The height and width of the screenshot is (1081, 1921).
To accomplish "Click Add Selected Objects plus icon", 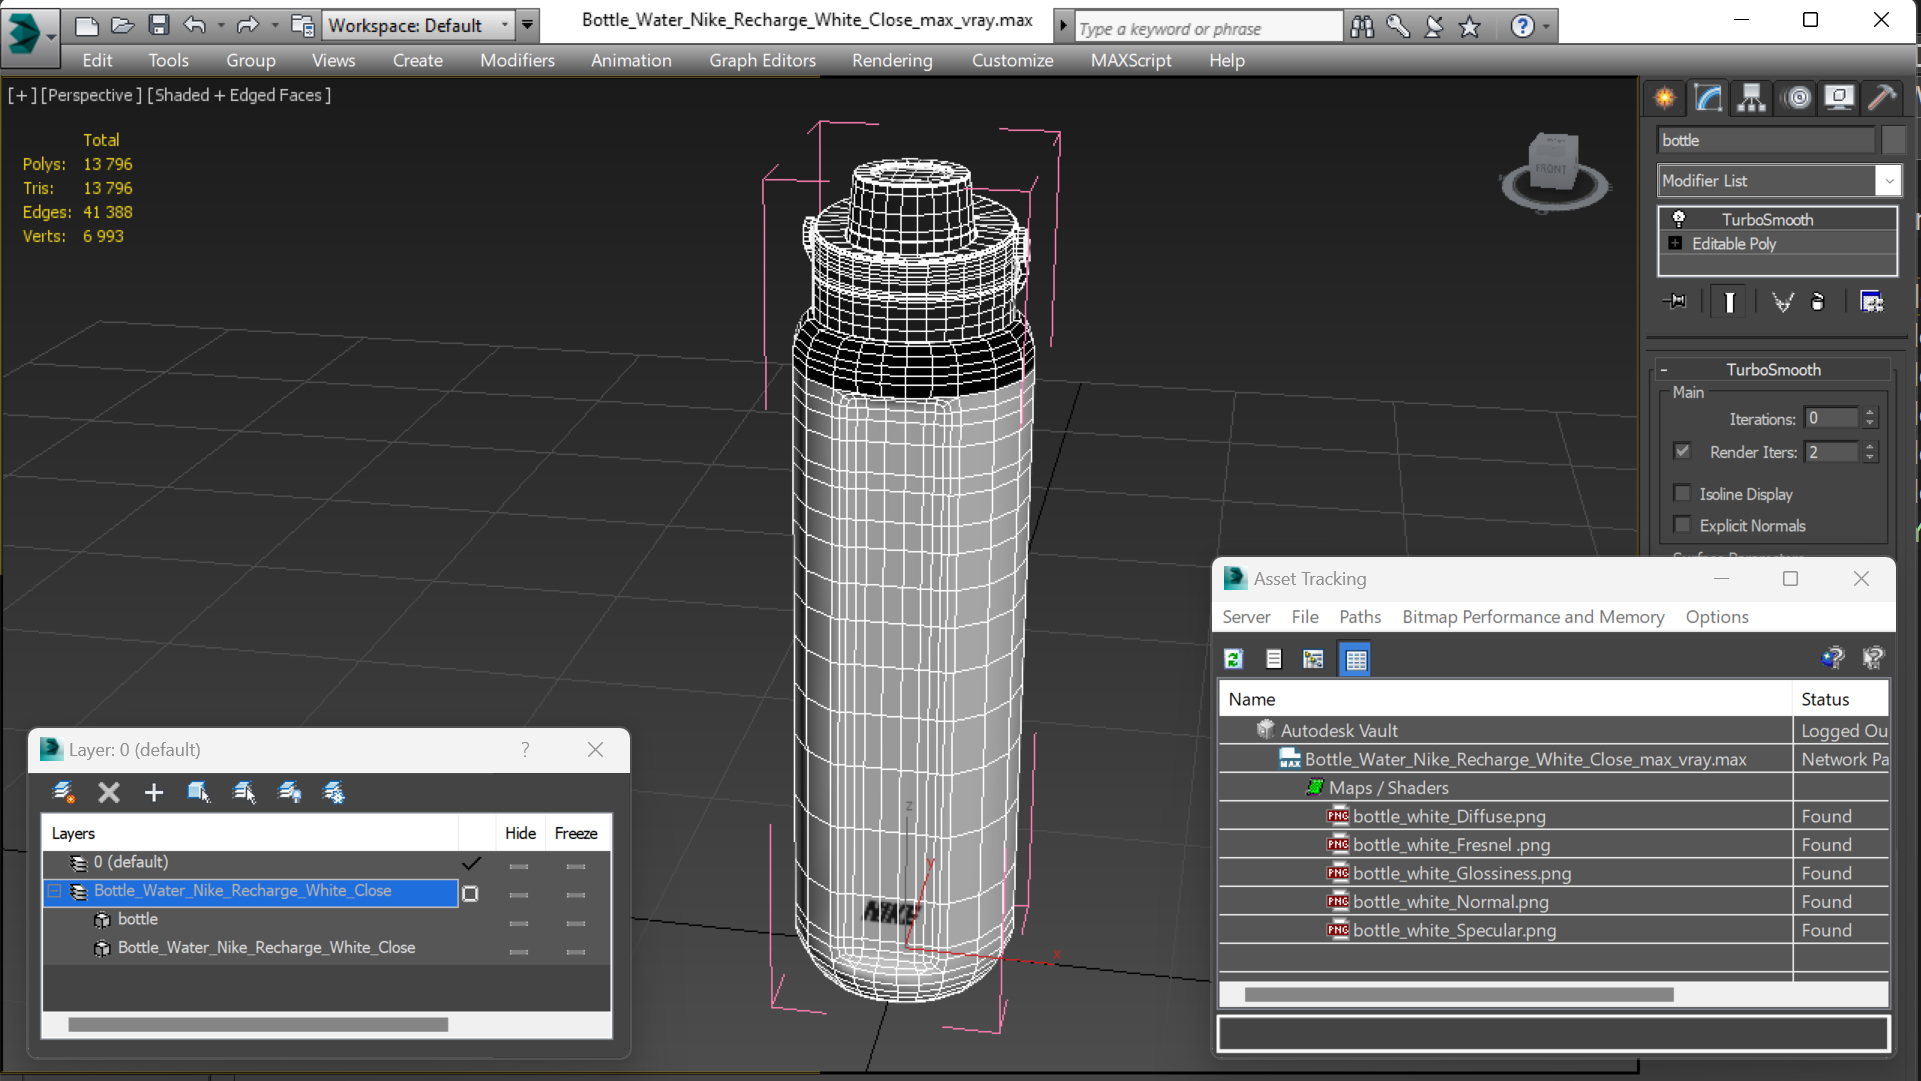I will [x=153, y=792].
